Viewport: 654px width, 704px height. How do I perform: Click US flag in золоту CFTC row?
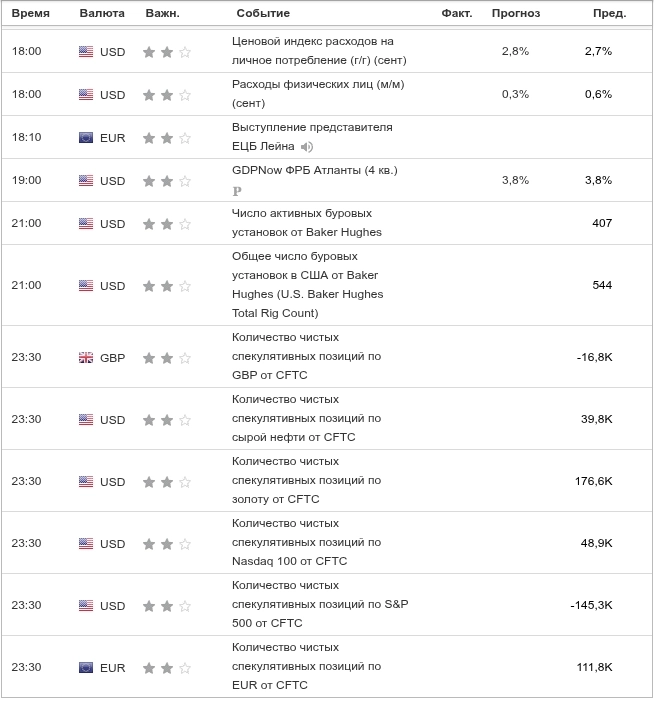click(x=86, y=482)
